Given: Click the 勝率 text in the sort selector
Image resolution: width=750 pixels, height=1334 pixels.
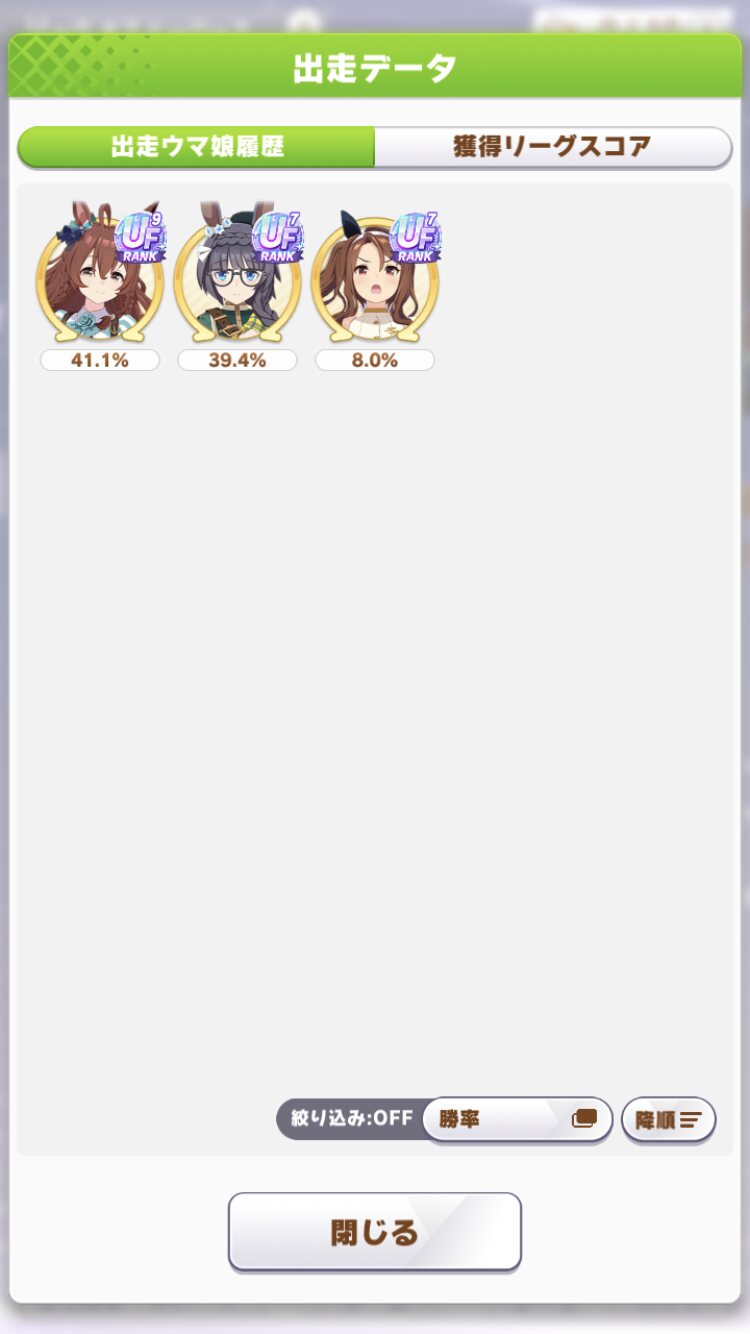Looking at the screenshot, I should 459,1119.
